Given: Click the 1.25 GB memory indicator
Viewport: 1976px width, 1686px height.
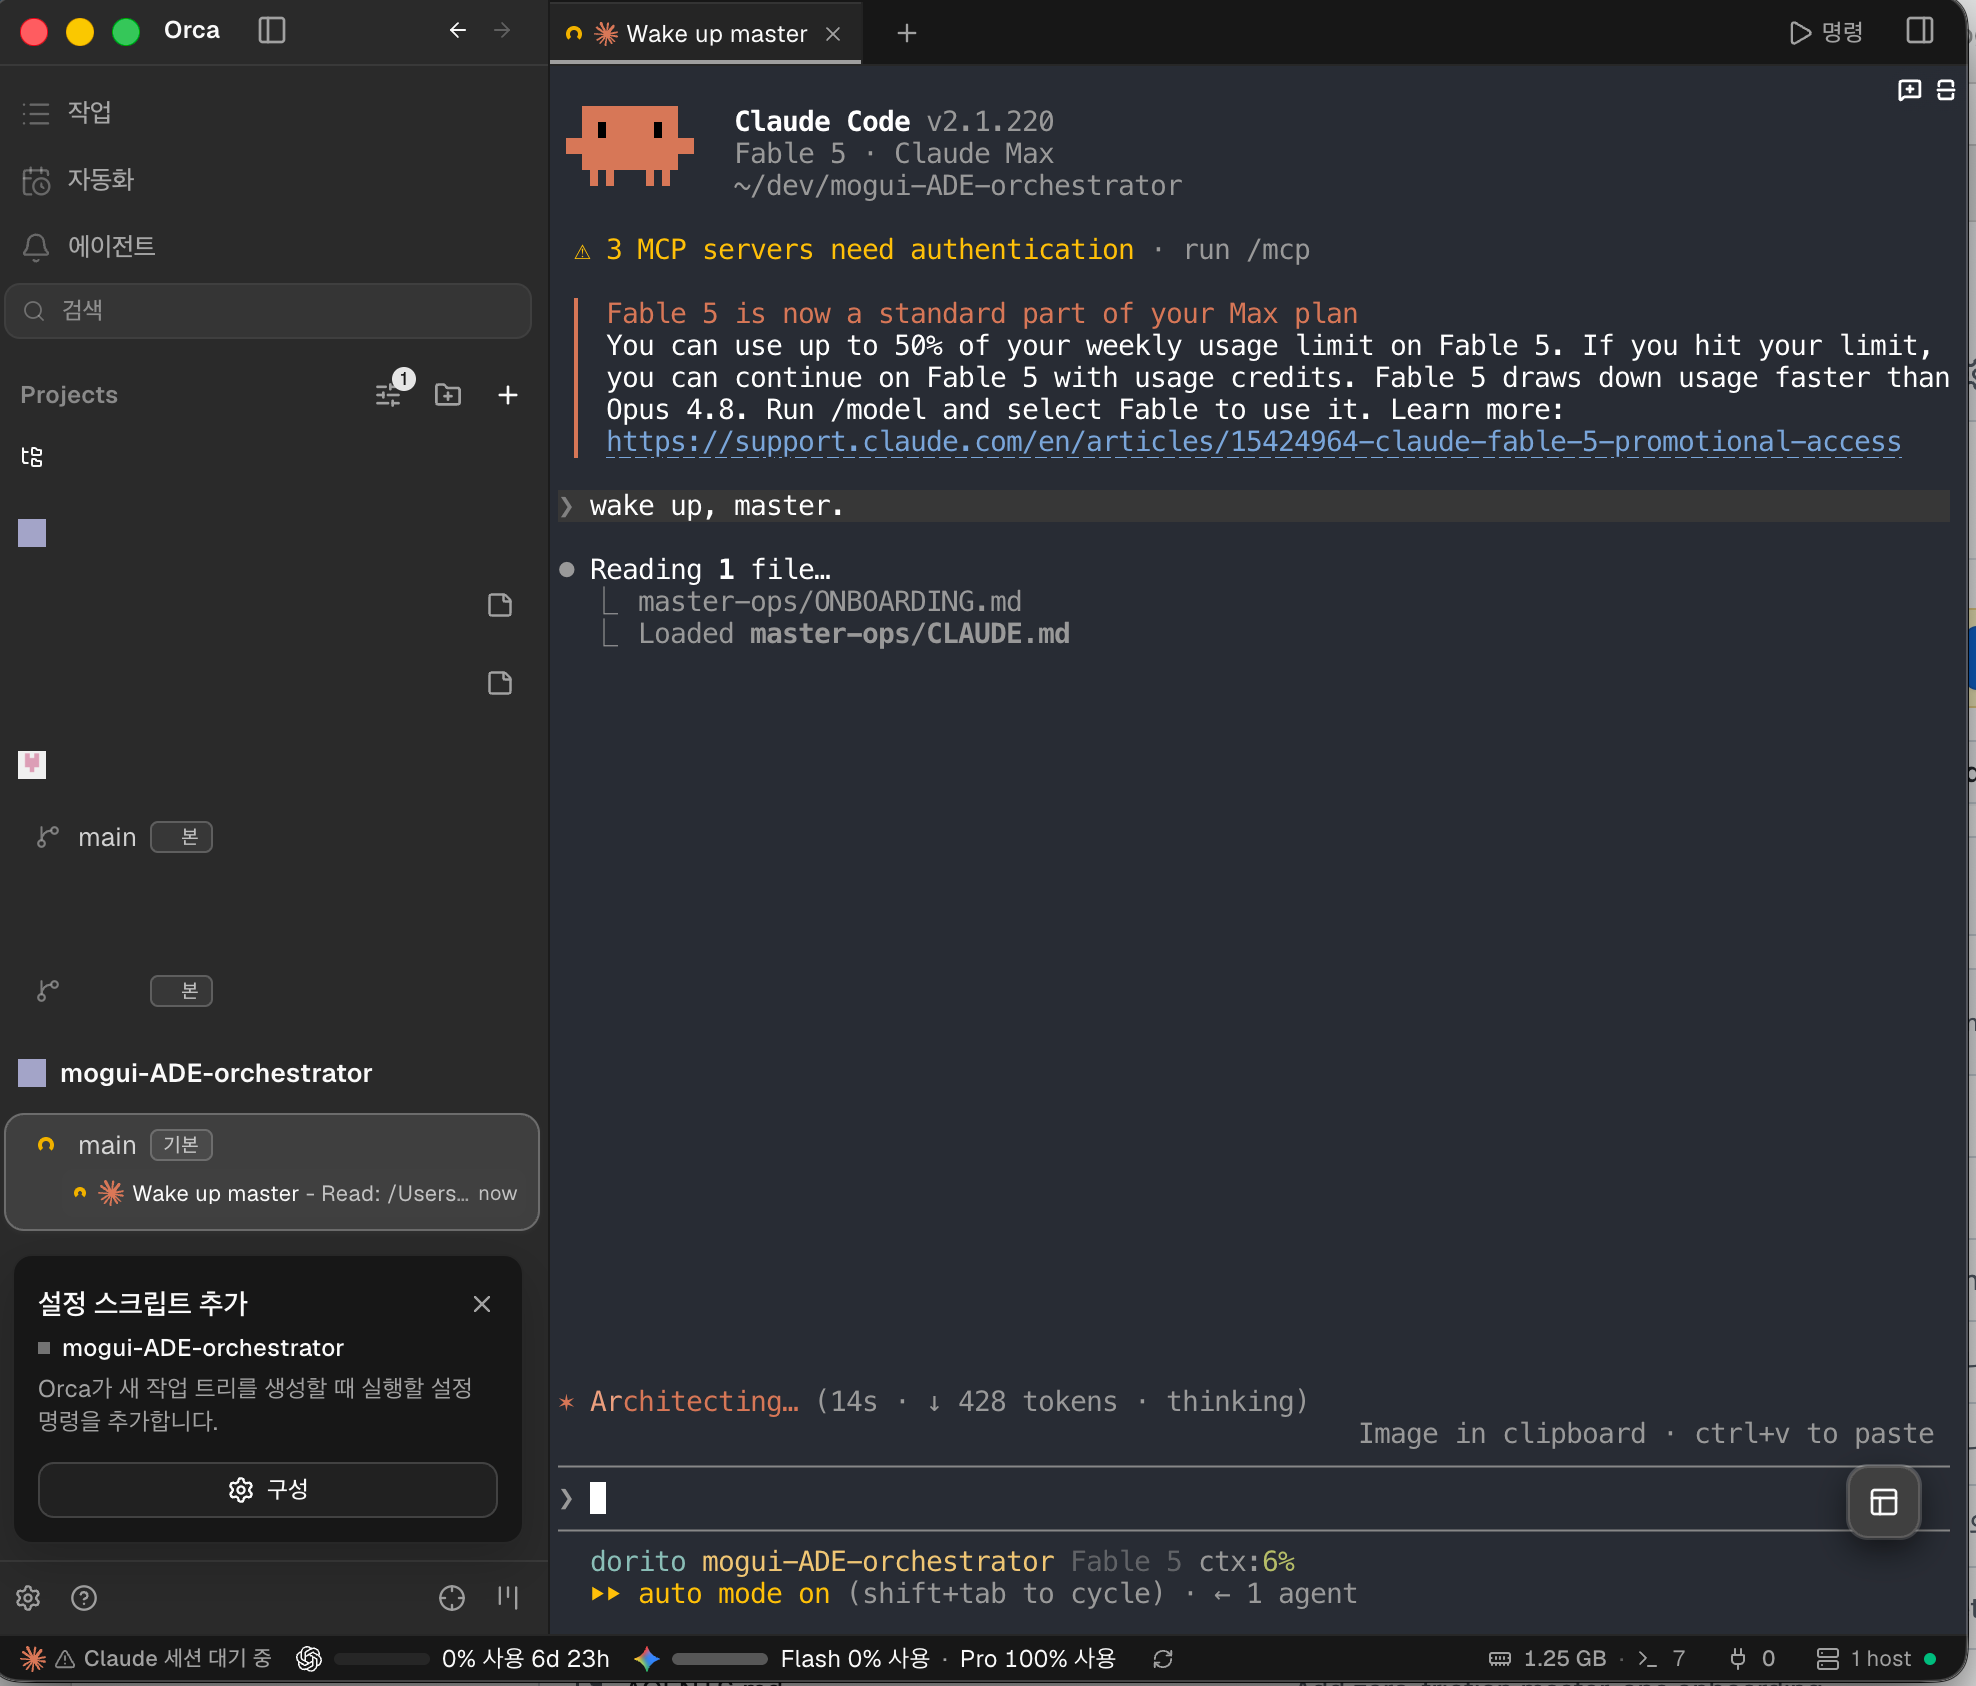Looking at the screenshot, I should click(1548, 1659).
